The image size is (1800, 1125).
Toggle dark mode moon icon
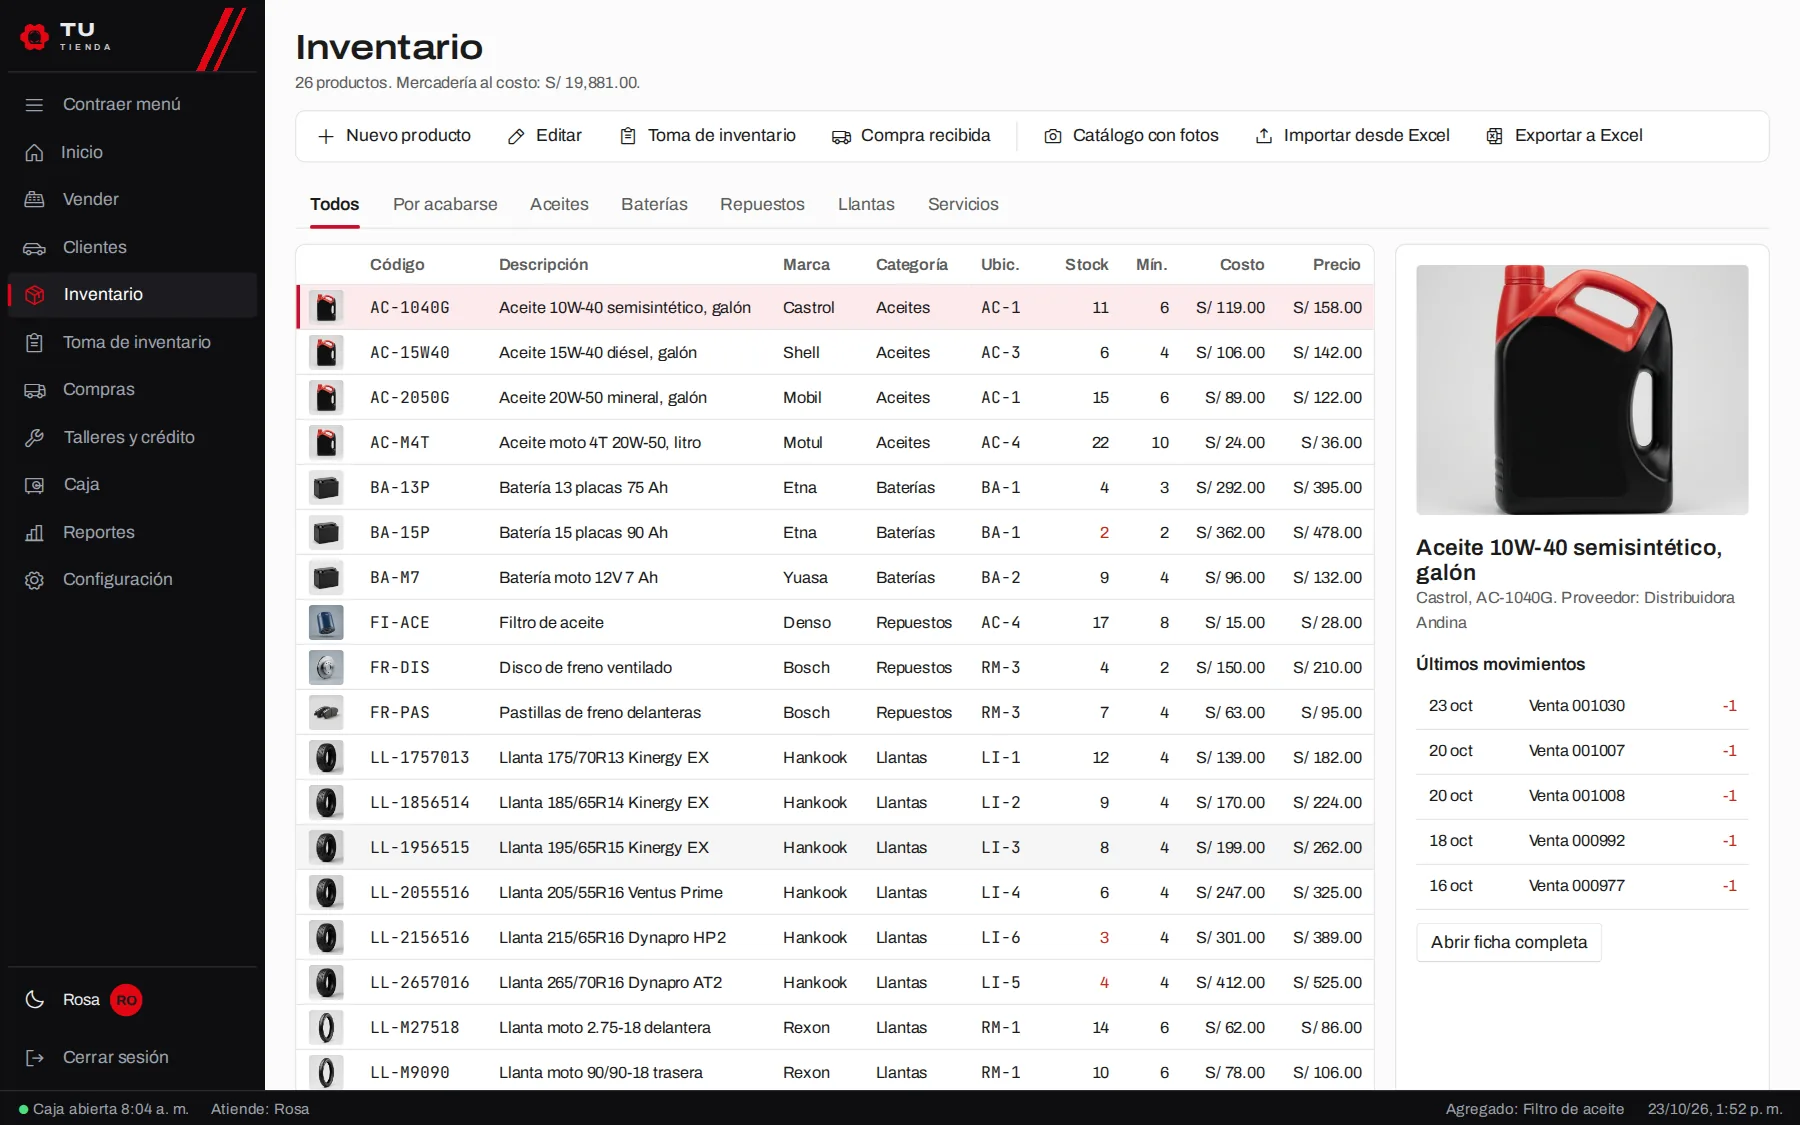click(34, 1000)
